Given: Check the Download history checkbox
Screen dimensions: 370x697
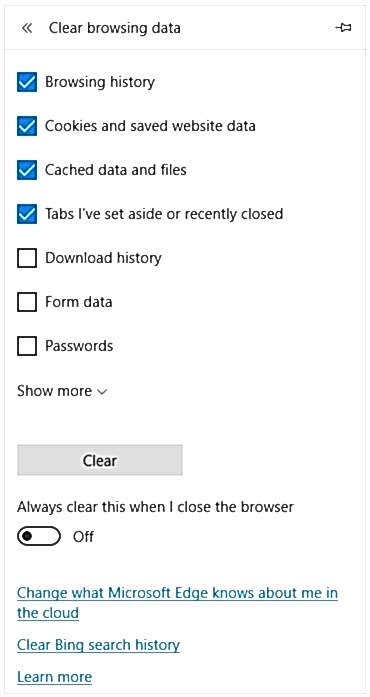Looking at the screenshot, I should point(27,258).
